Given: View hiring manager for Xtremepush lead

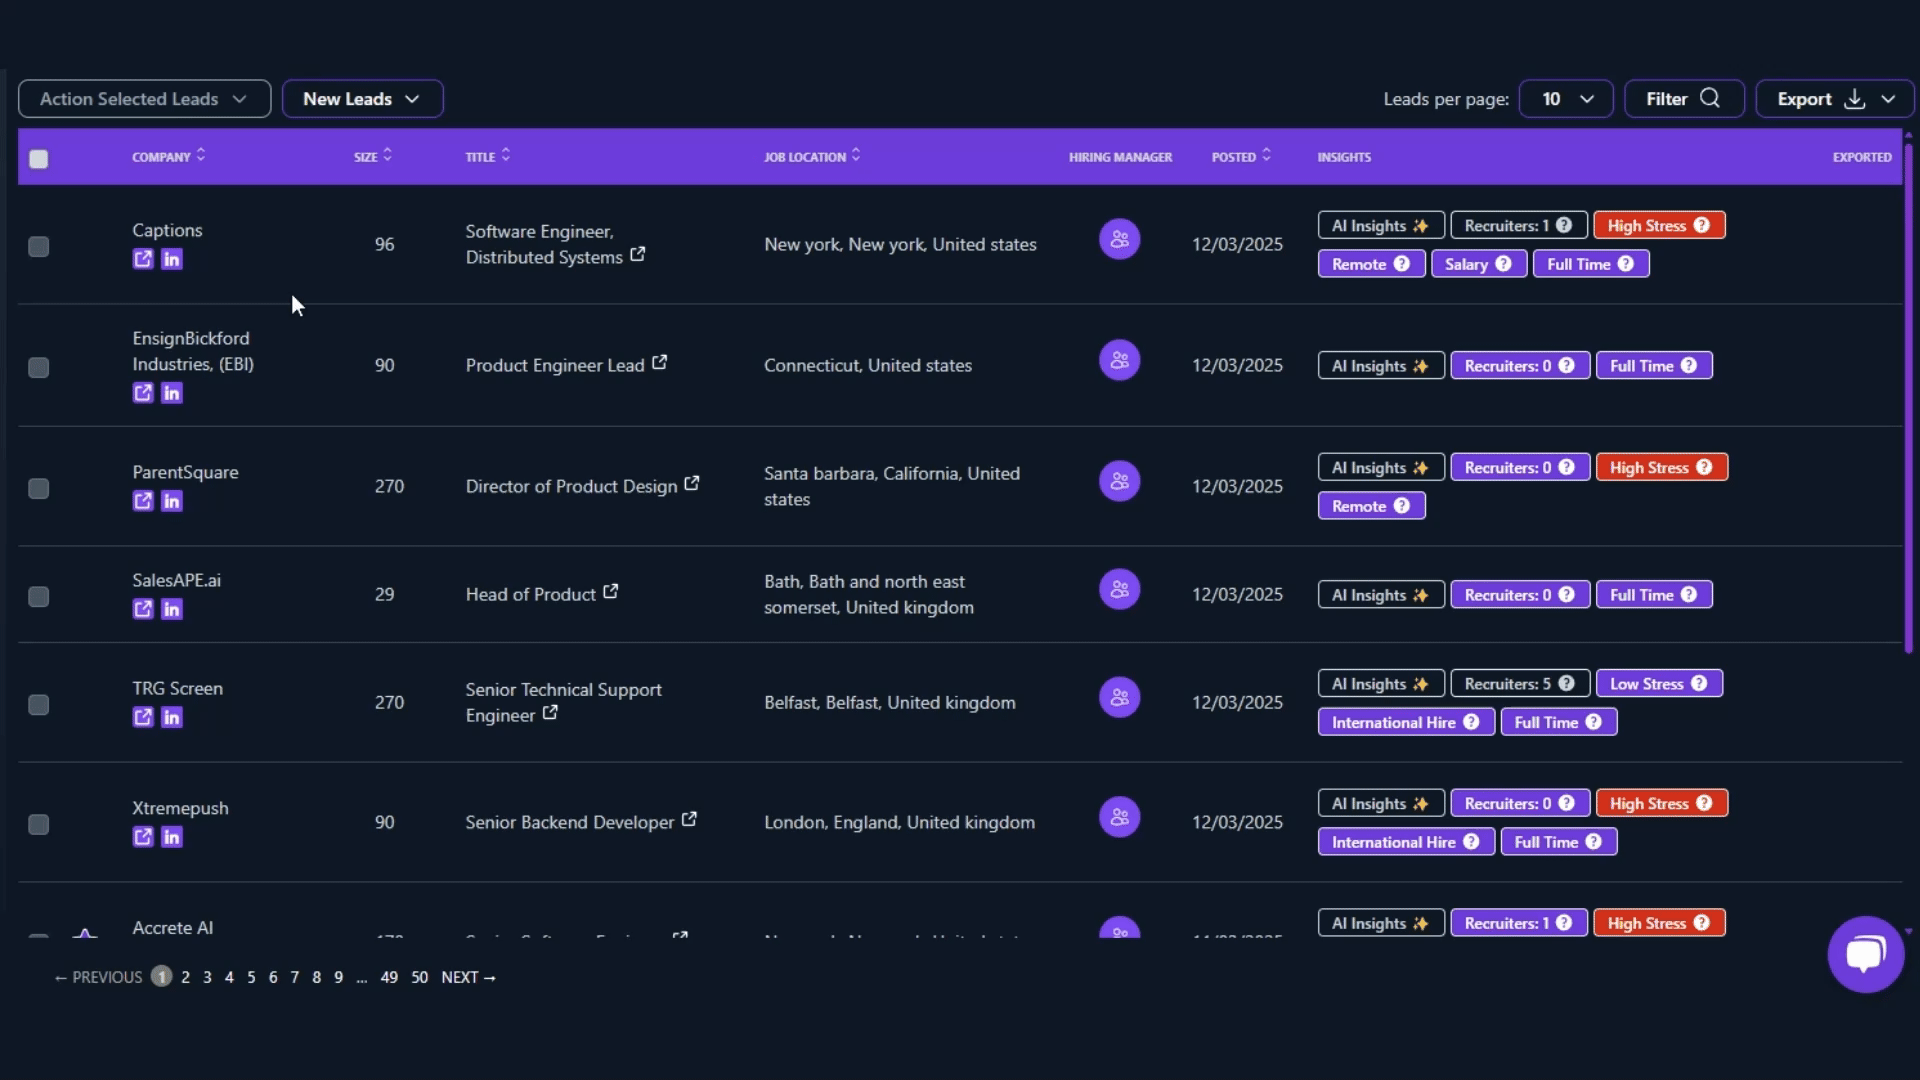Looking at the screenshot, I should (1119, 818).
